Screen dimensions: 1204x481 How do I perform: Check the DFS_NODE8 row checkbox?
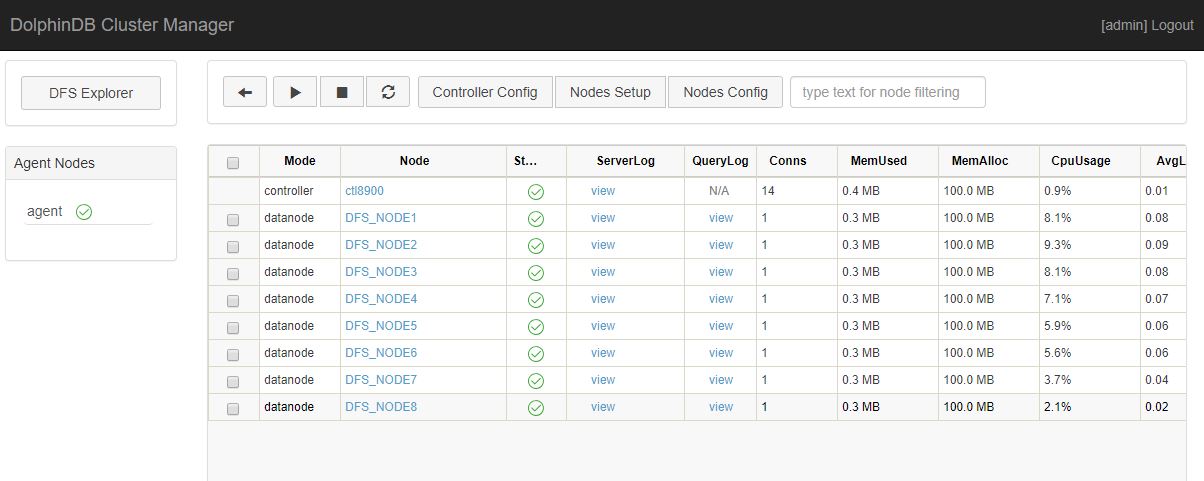[x=233, y=408]
